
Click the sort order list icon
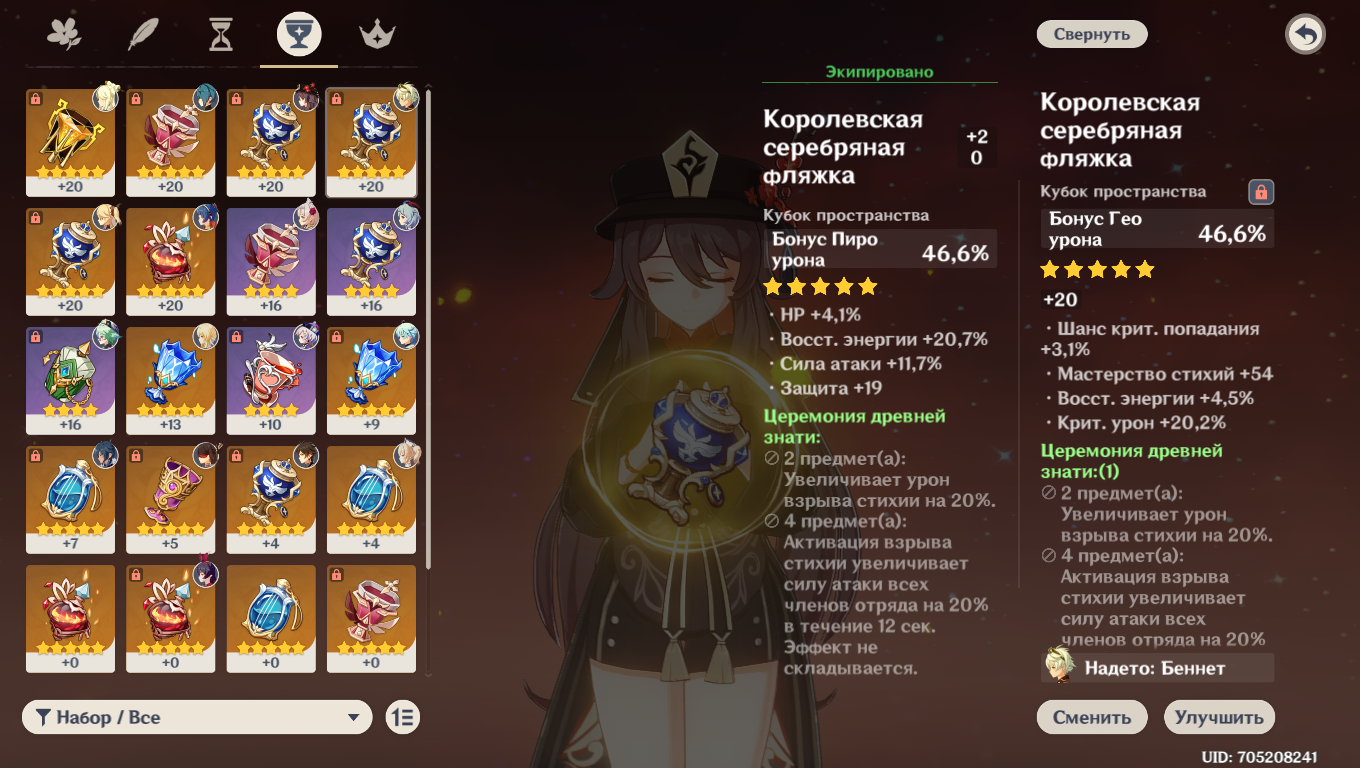(x=403, y=717)
